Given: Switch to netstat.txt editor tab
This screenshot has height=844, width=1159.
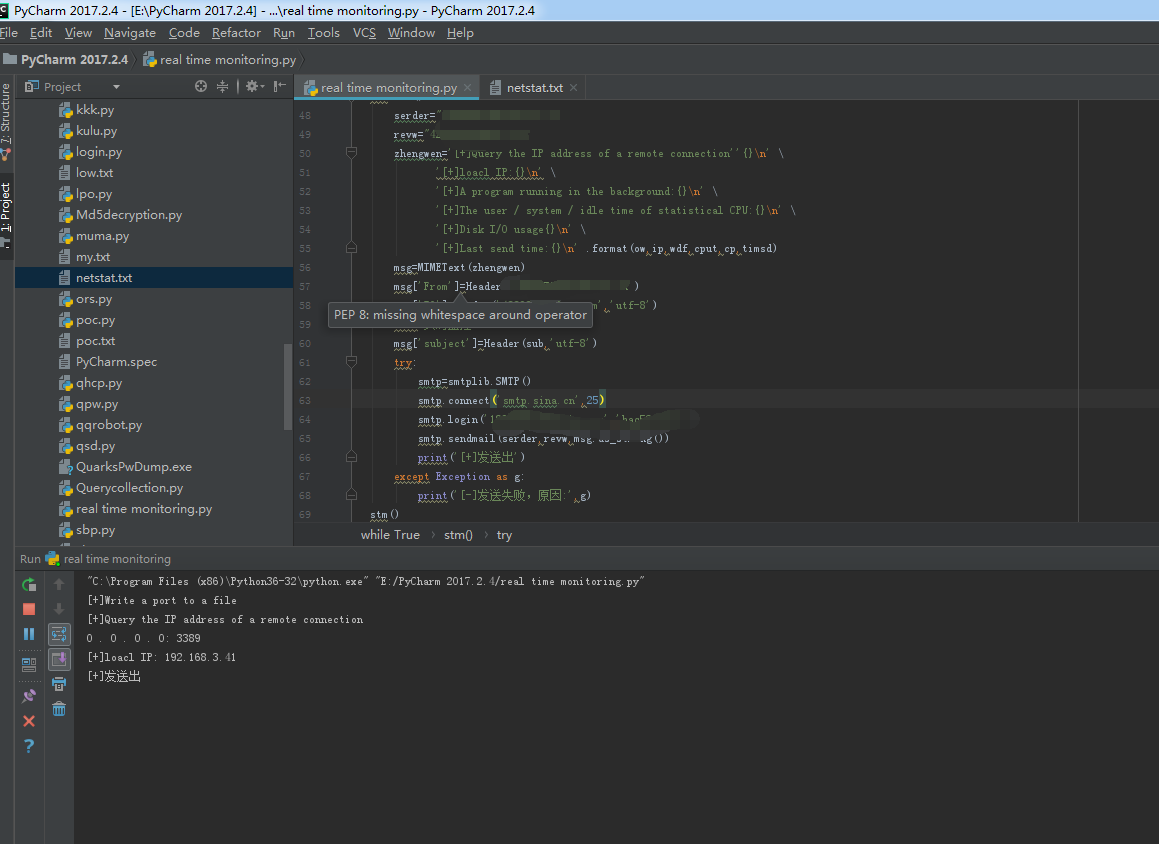Looking at the screenshot, I should coord(534,87).
